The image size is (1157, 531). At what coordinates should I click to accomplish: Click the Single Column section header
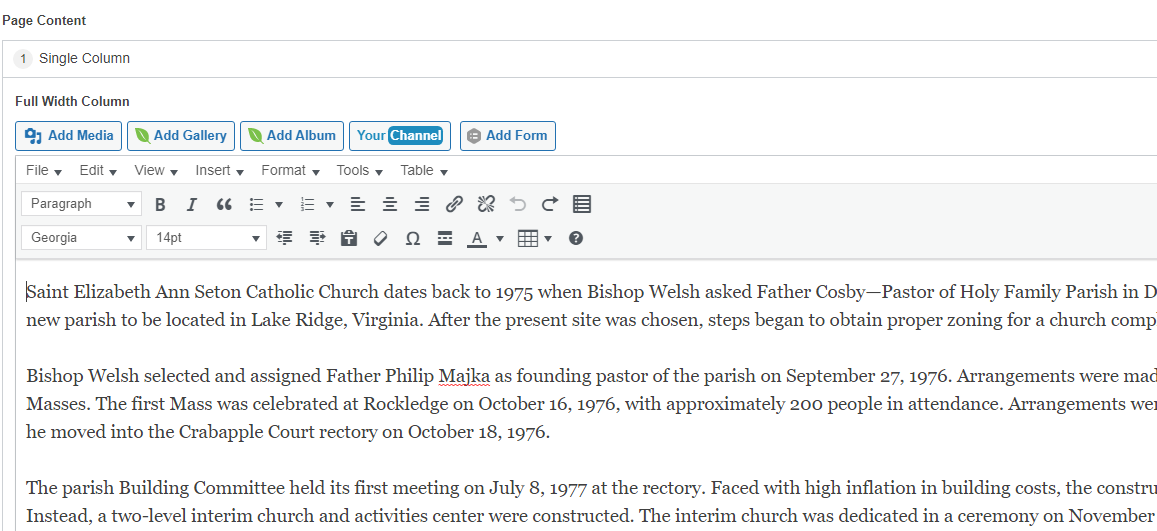pyautogui.click(x=84, y=59)
